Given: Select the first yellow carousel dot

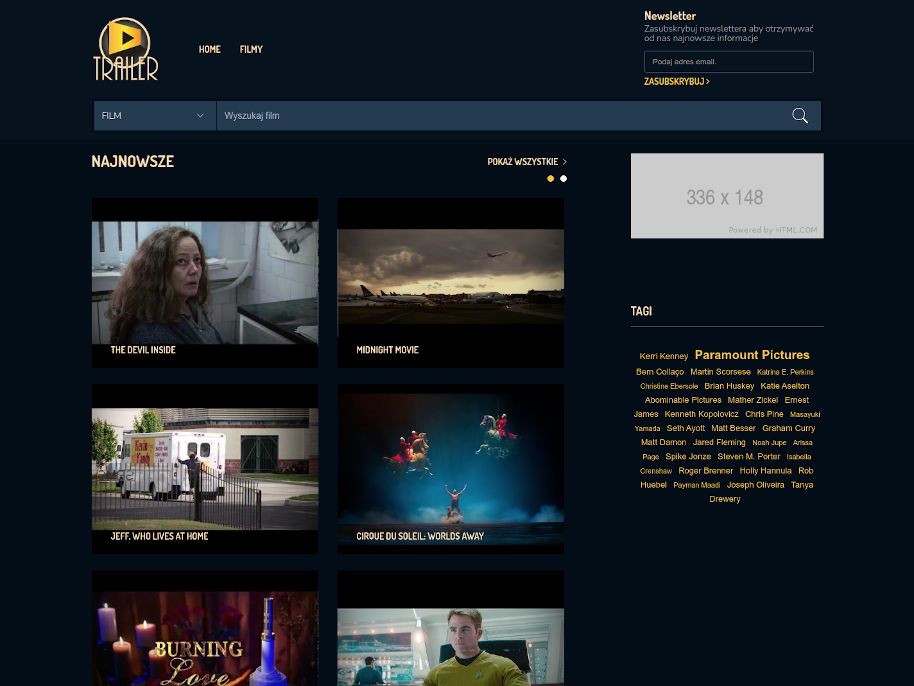Looking at the screenshot, I should 550,179.
